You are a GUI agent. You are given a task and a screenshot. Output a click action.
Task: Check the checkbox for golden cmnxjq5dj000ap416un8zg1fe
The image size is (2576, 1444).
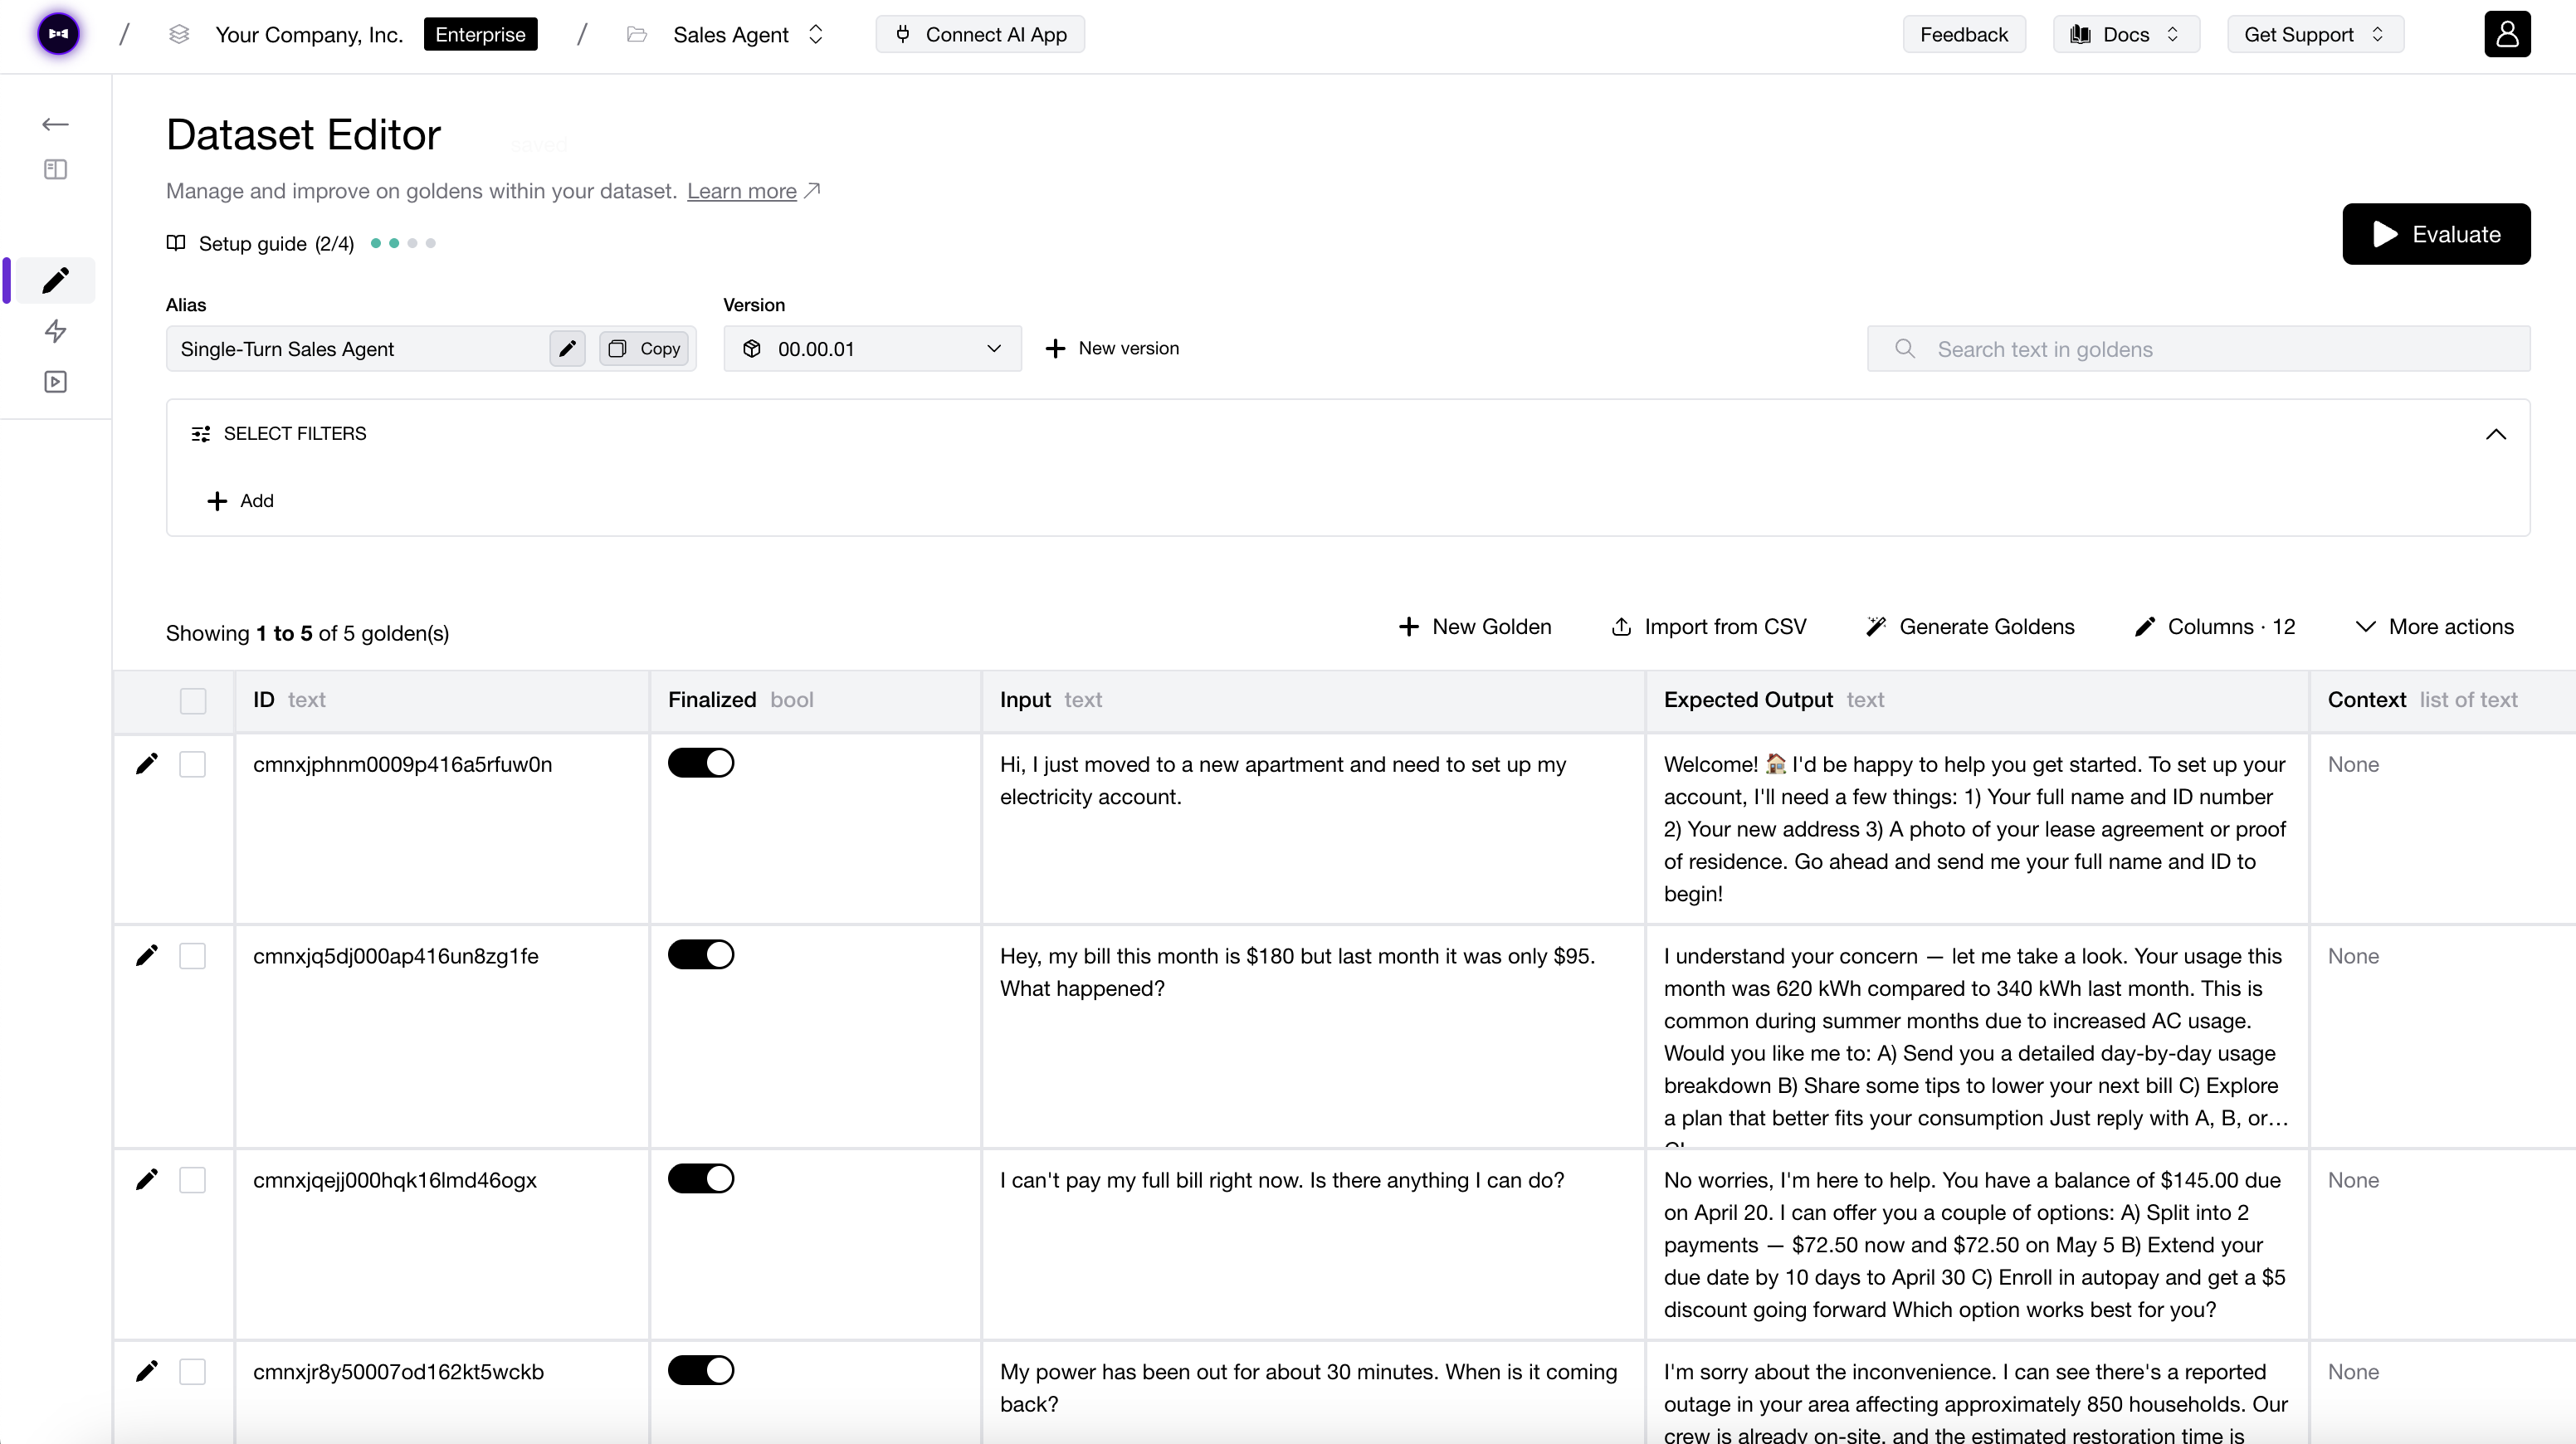193,956
